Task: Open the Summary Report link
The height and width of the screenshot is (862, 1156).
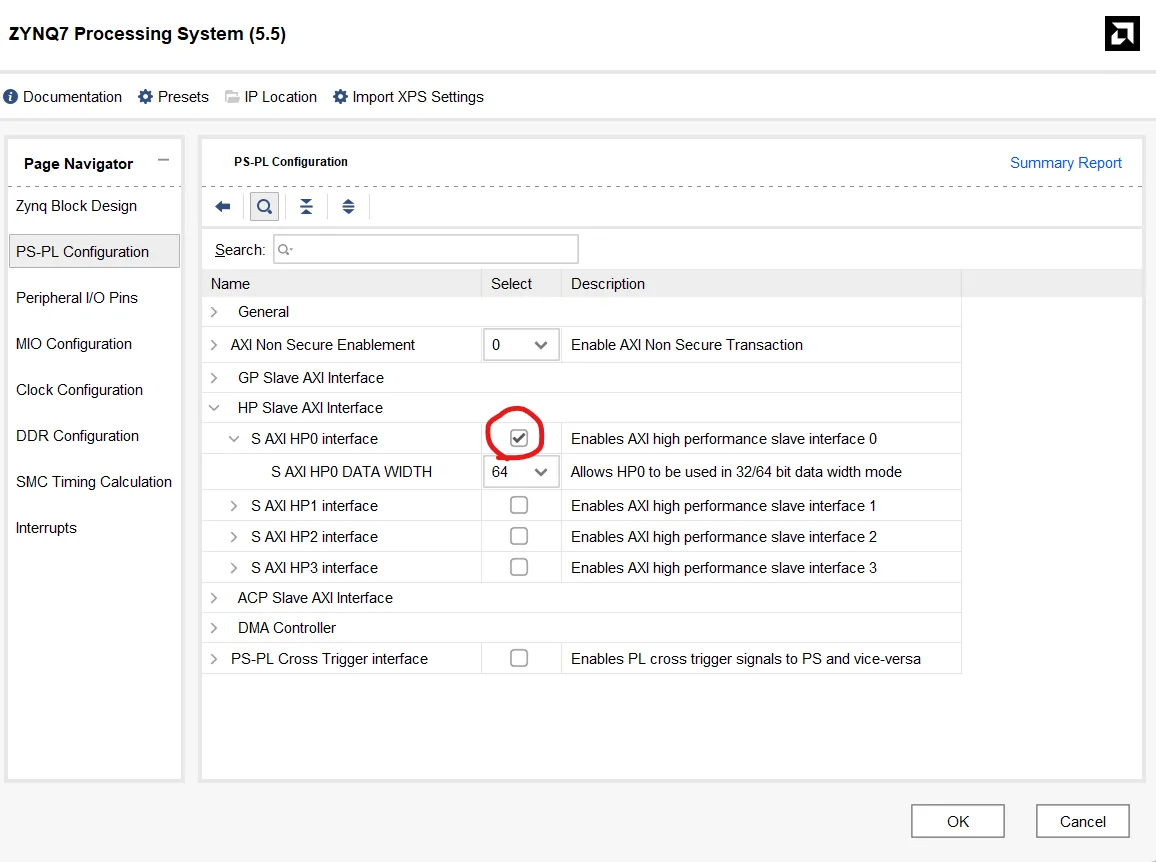Action: (1065, 163)
